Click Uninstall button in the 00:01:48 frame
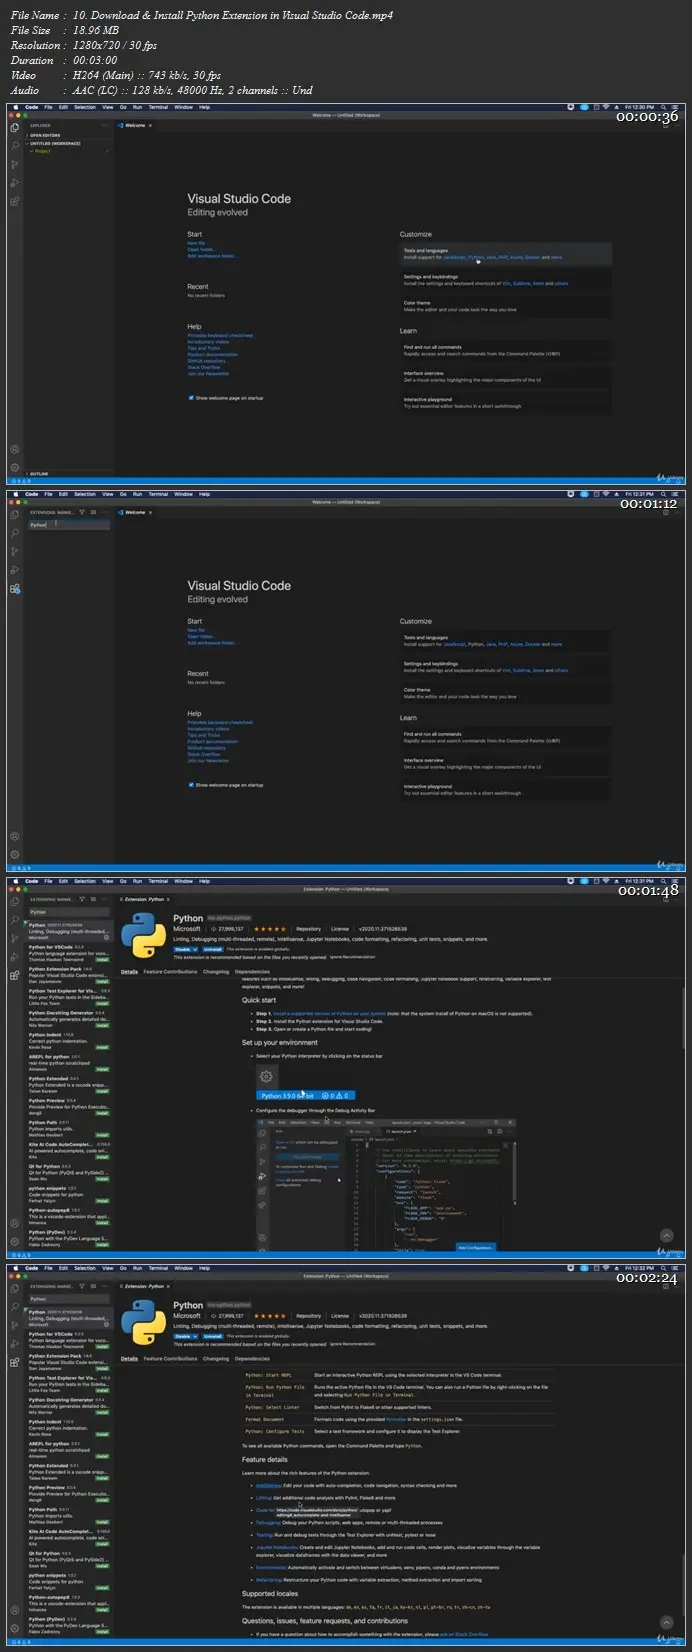692x1652 pixels. pos(213,948)
